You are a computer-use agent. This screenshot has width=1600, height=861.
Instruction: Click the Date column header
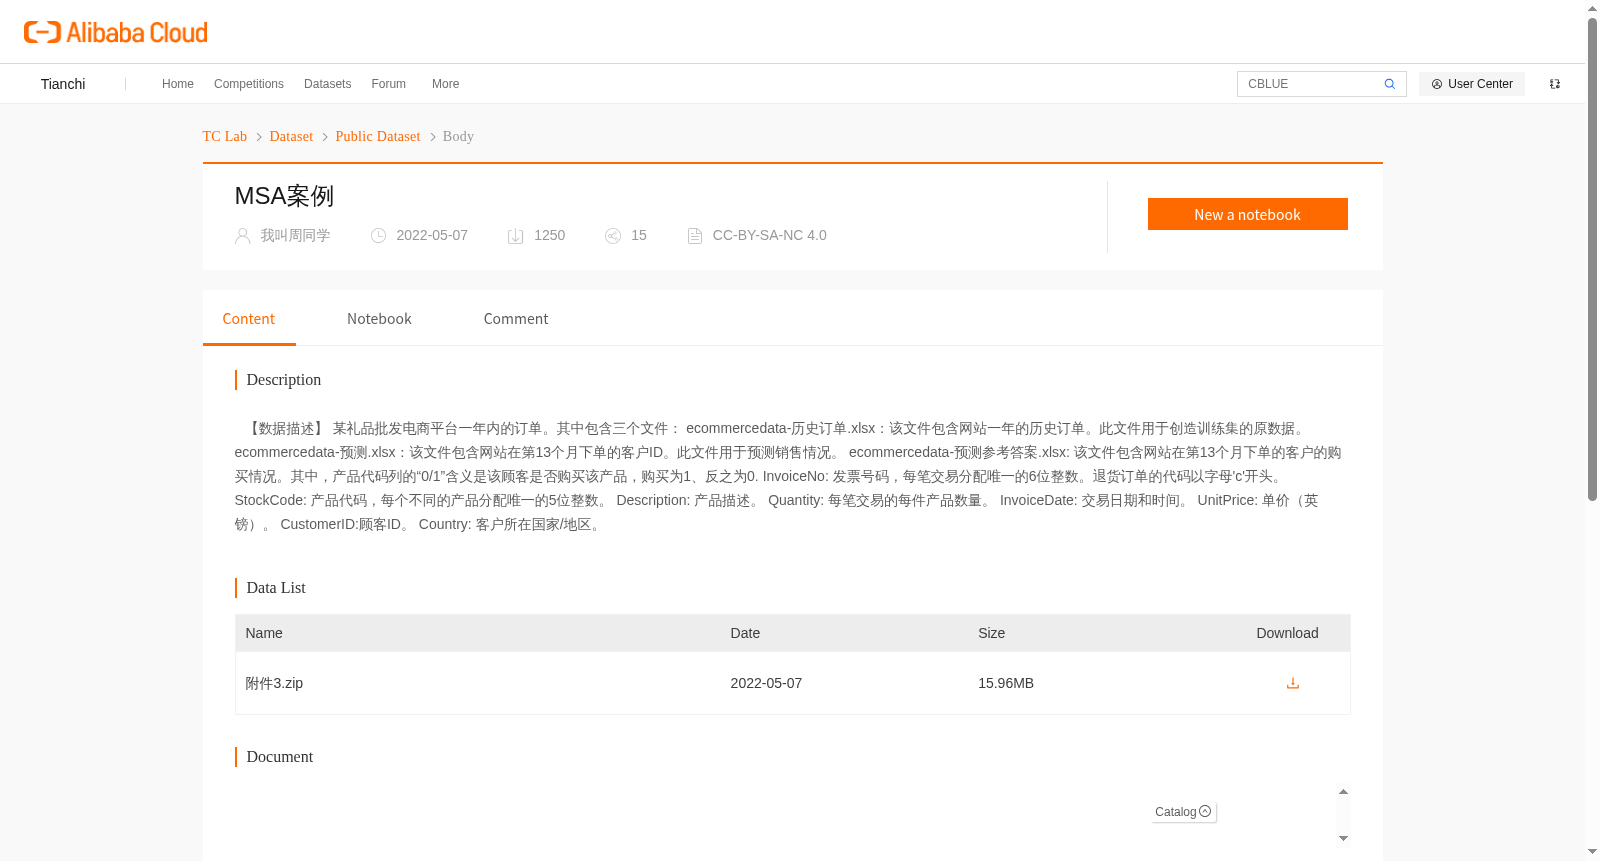(x=745, y=633)
